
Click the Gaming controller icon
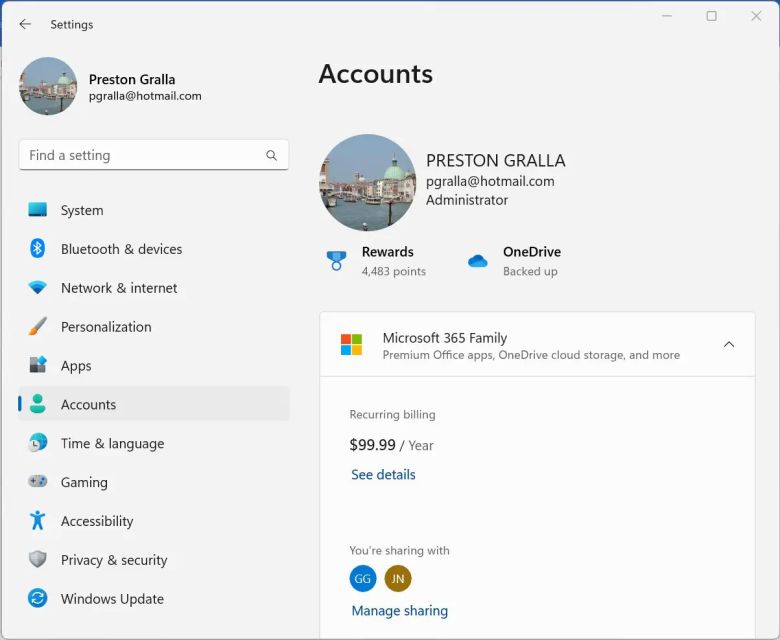pyautogui.click(x=38, y=482)
